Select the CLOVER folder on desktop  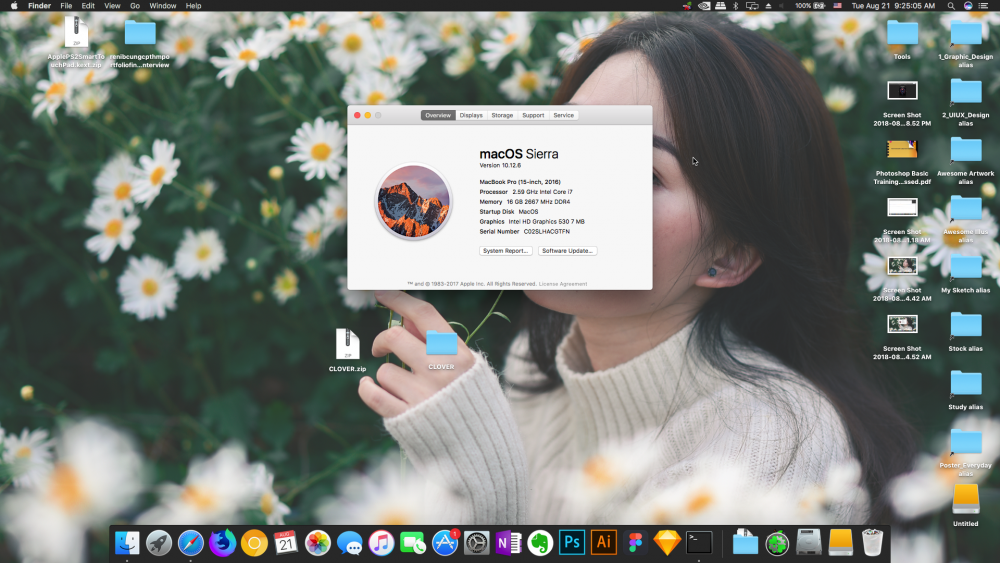pos(441,349)
